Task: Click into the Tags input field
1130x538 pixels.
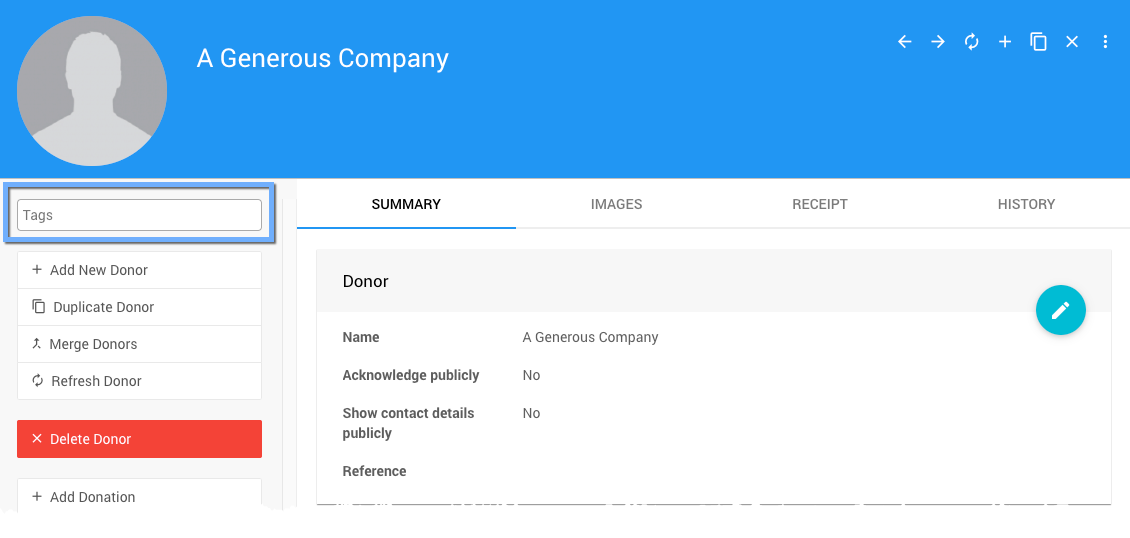Action: click(139, 215)
